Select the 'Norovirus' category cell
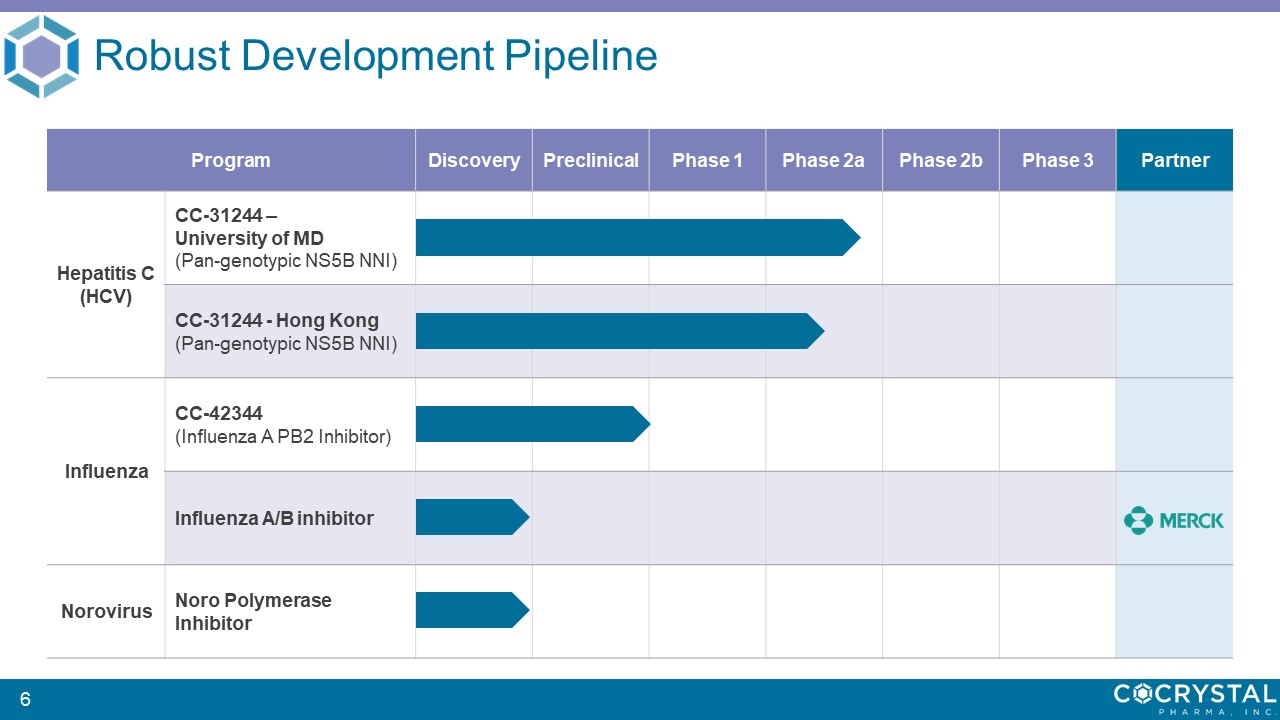The image size is (1280, 720). pyautogui.click(x=106, y=611)
